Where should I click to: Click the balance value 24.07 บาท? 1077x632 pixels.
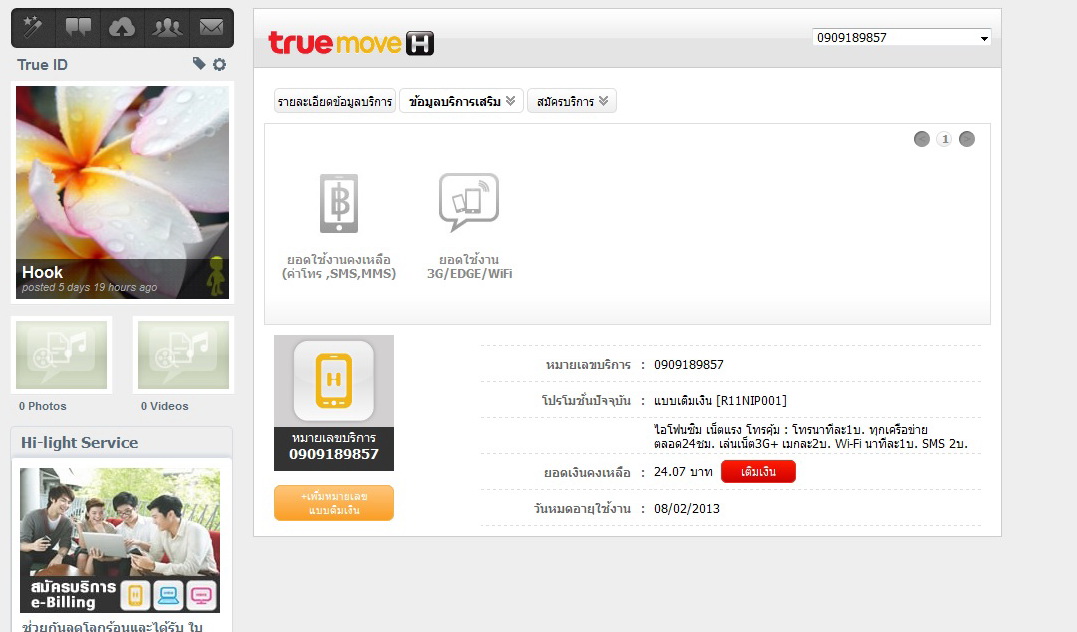(683, 472)
